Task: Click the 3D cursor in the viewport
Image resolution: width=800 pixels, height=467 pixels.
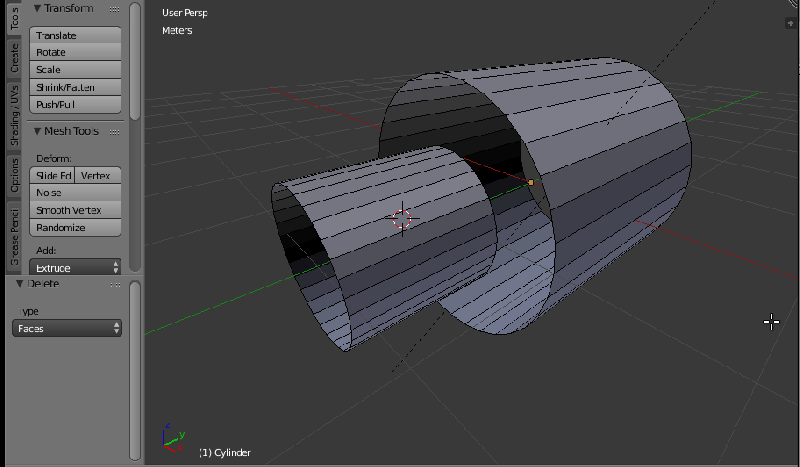Action: point(402,218)
